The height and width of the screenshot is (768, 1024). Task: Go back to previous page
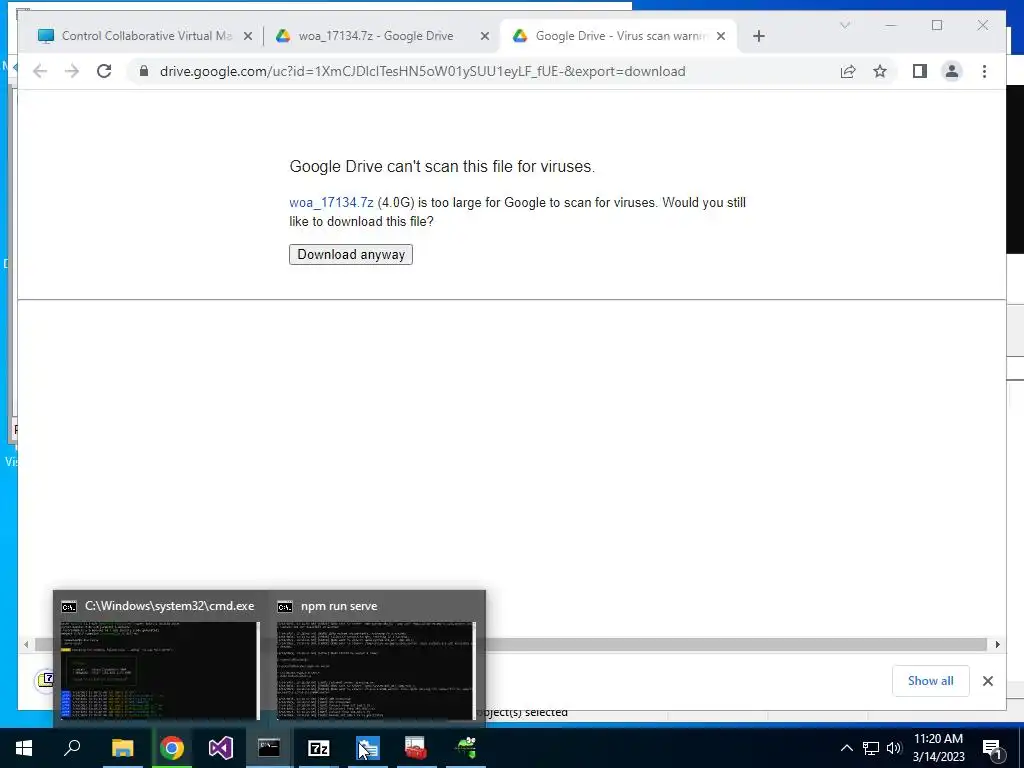point(40,71)
